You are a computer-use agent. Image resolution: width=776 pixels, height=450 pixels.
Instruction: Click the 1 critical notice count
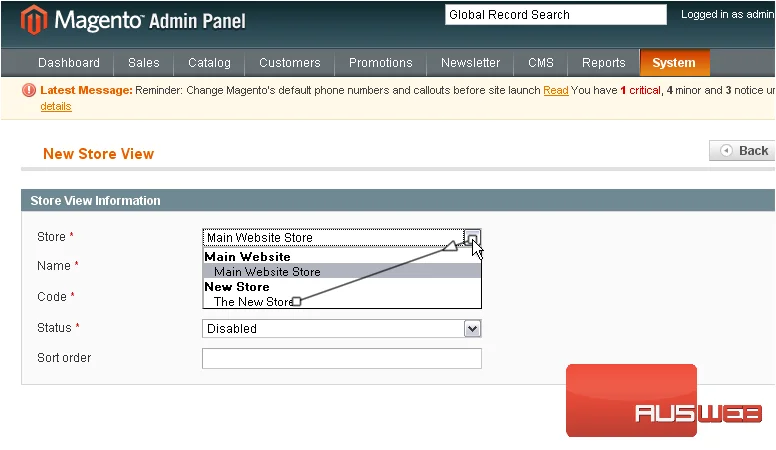point(640,91)
